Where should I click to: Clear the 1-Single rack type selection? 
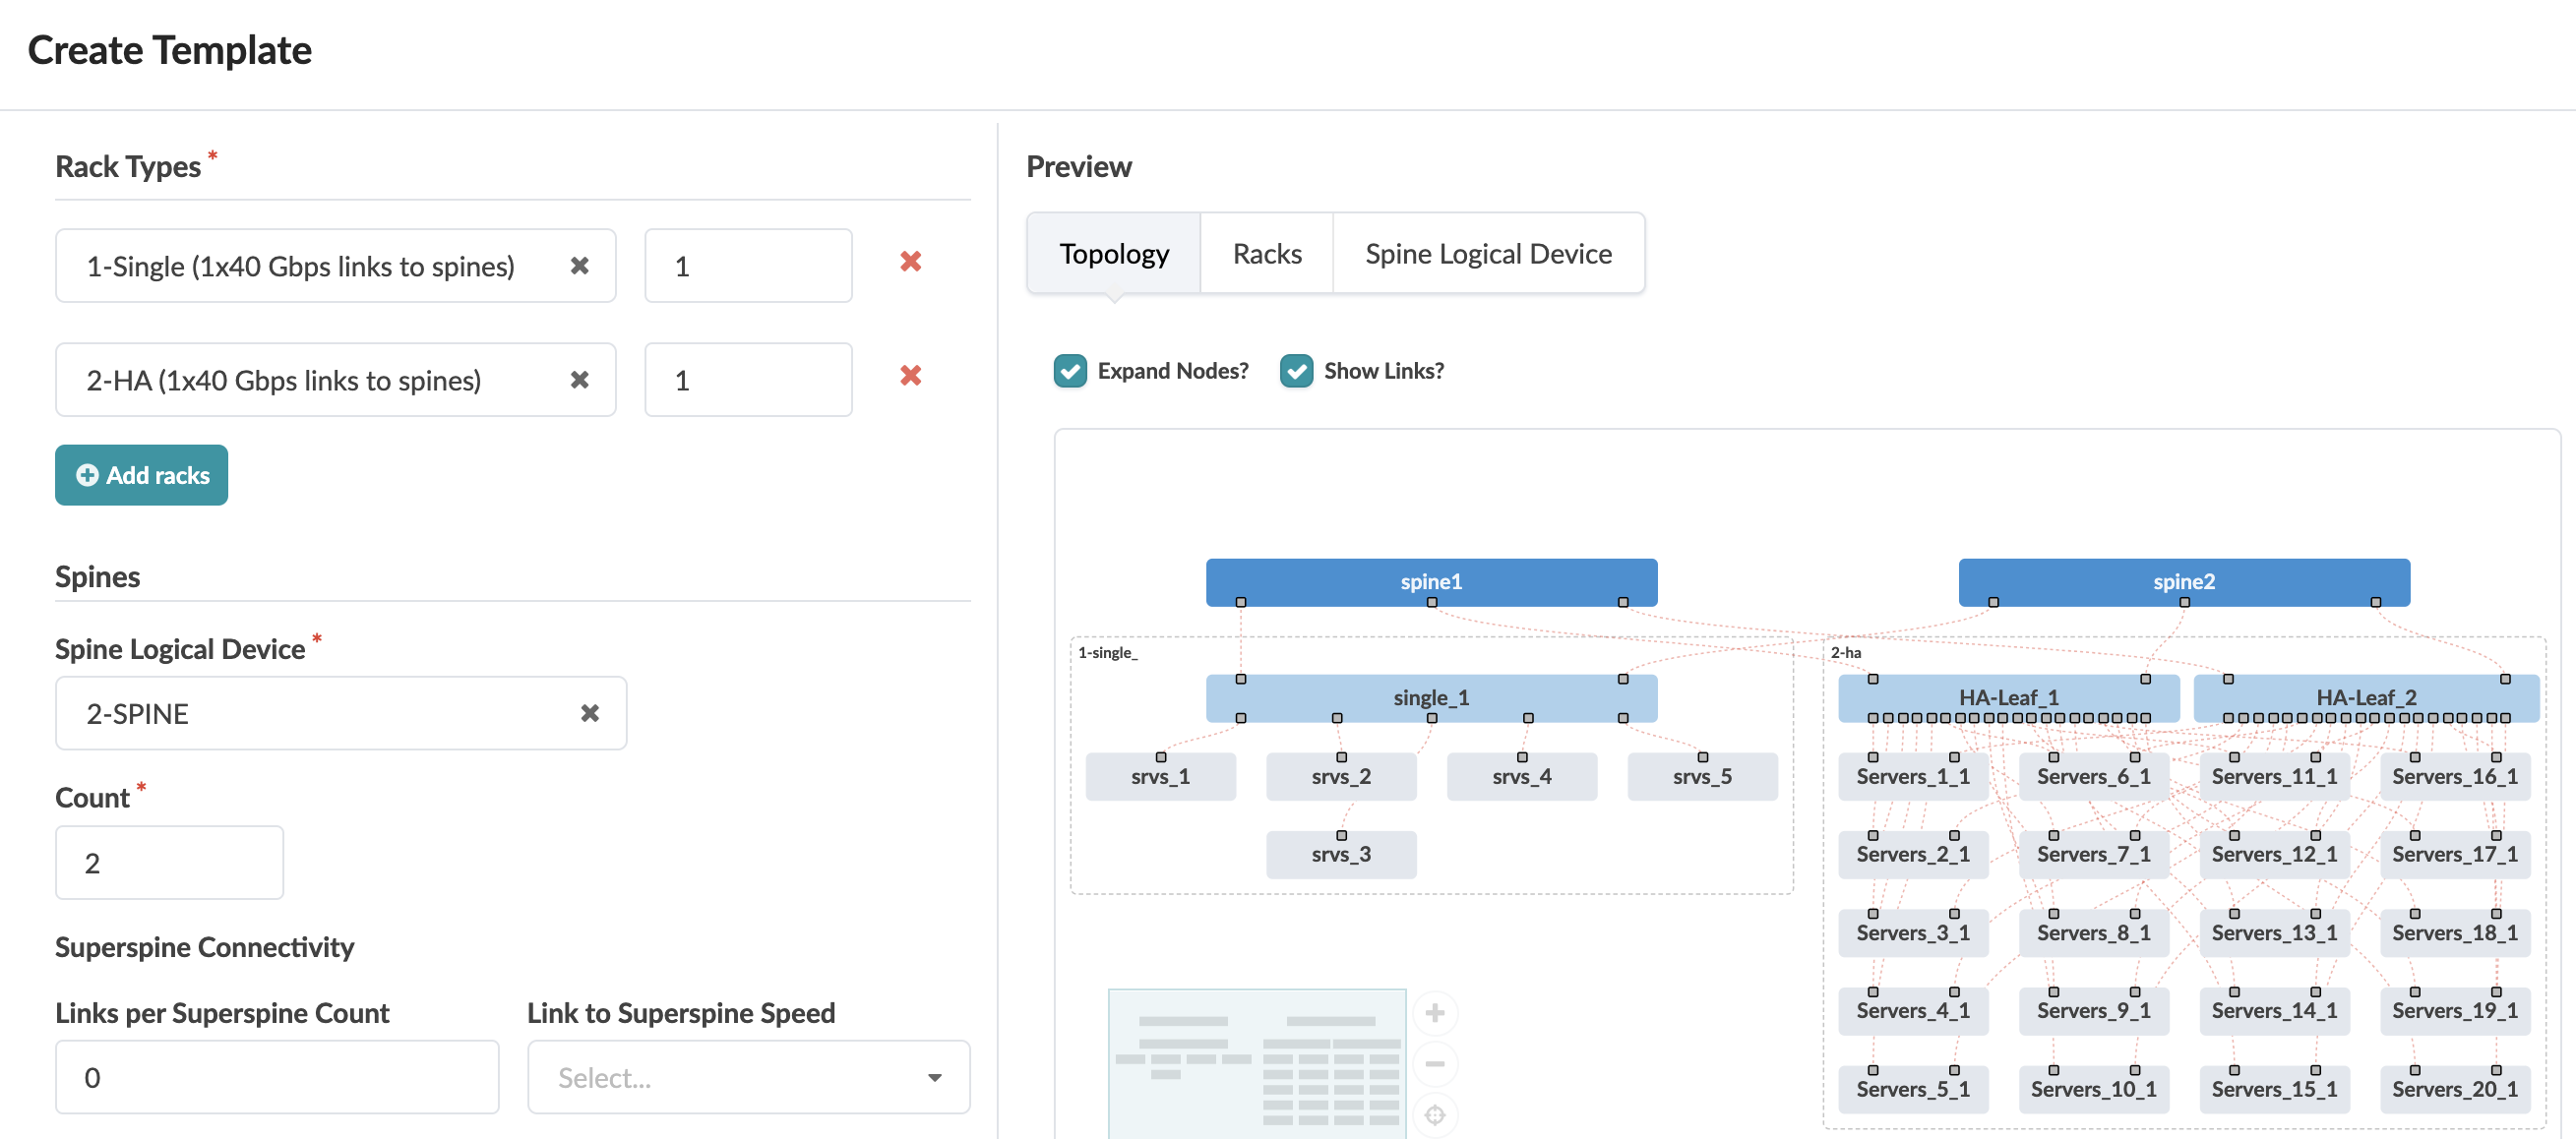coord(579,266)
